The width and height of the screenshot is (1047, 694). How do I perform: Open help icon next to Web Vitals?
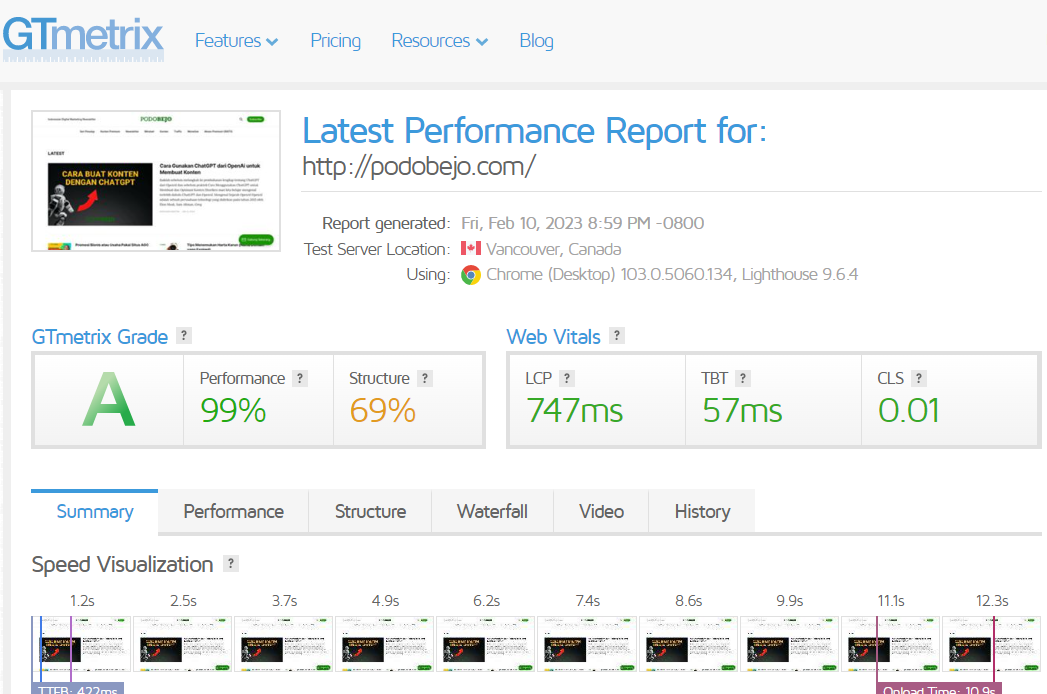(617, 335)
